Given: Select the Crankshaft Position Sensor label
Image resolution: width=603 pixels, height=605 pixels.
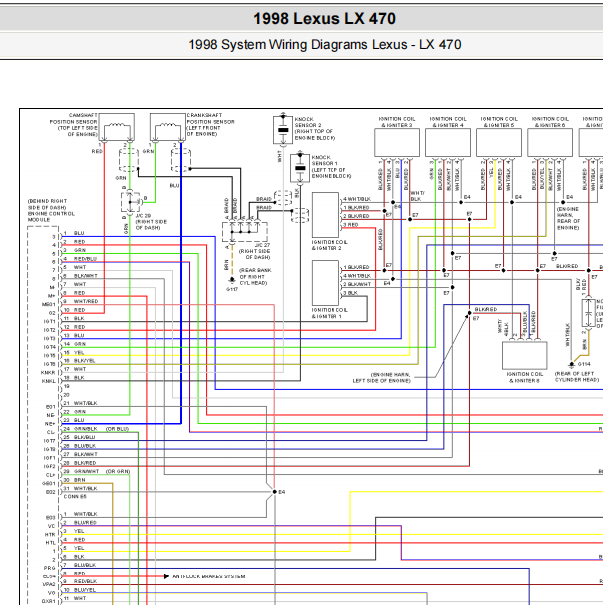Looking at the screenshot, I should 211,125.
